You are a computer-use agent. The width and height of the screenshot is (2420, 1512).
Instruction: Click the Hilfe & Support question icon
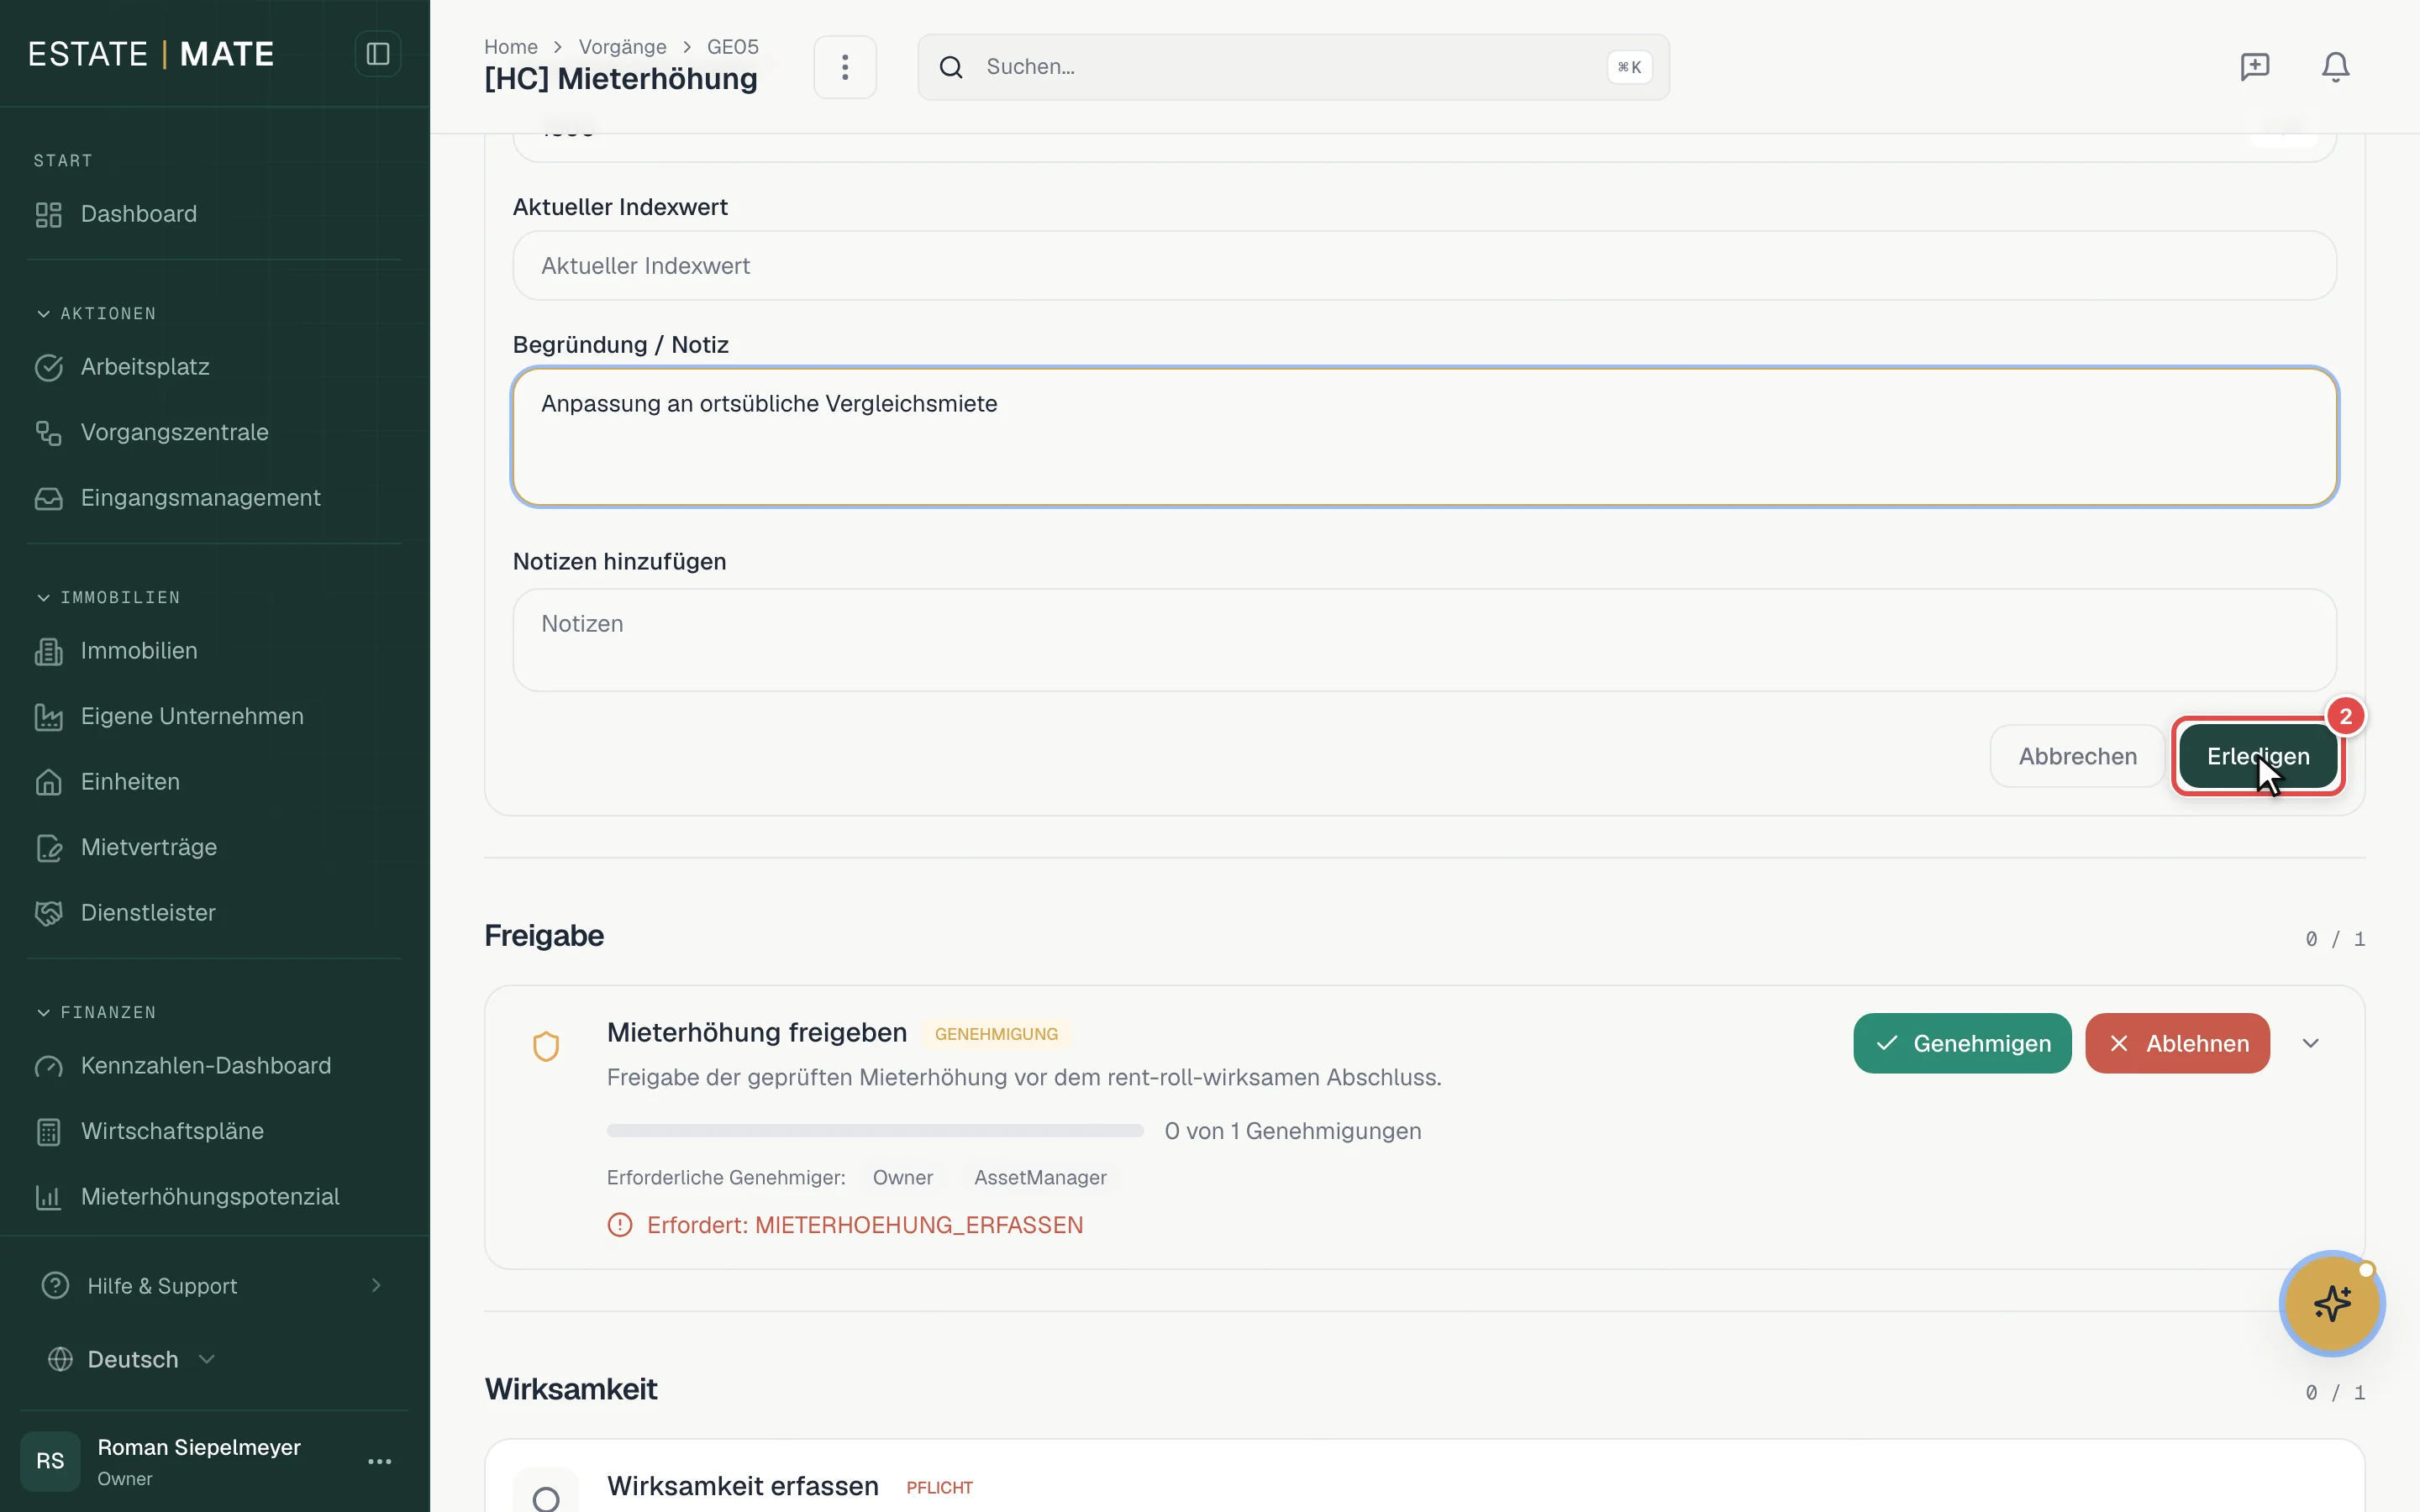point(56,1285)
